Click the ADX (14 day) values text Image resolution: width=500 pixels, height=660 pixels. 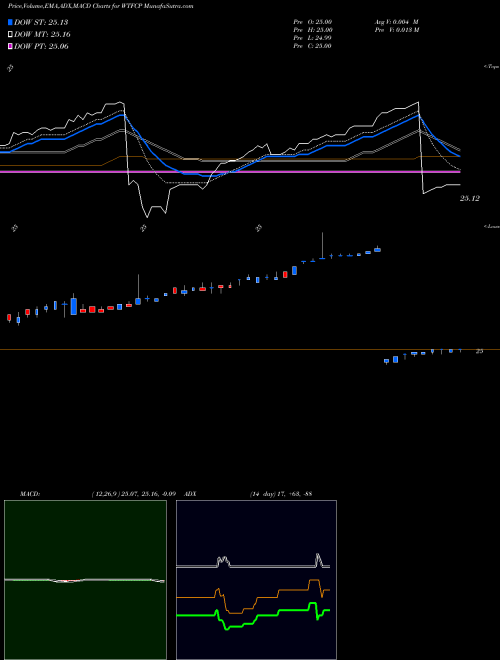pyautogui.click(x=281, y=494)
